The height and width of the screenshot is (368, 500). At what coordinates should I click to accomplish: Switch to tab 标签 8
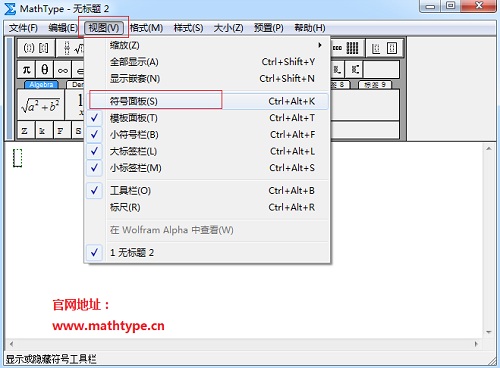[340, 85]
